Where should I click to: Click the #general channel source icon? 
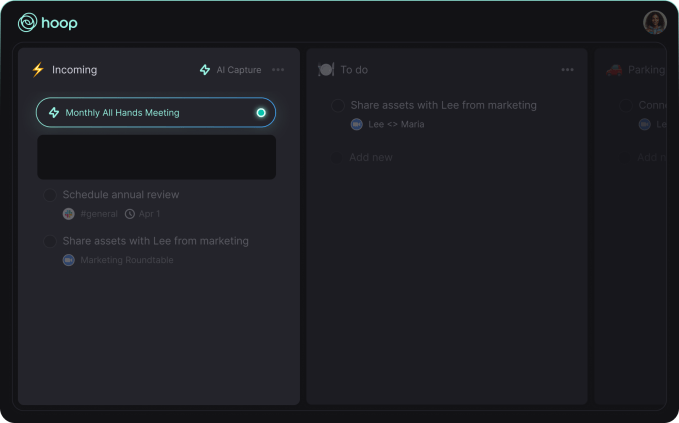click(x=69, y=214)
